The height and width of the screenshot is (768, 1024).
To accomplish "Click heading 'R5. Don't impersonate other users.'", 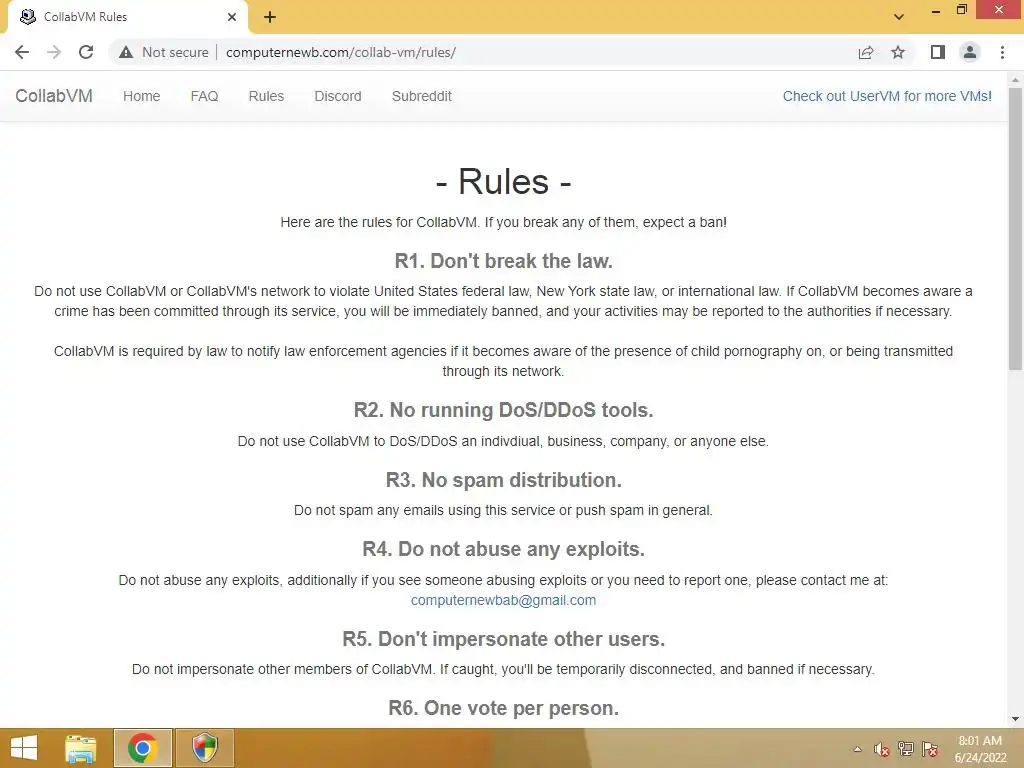I will tap(503, 639).
